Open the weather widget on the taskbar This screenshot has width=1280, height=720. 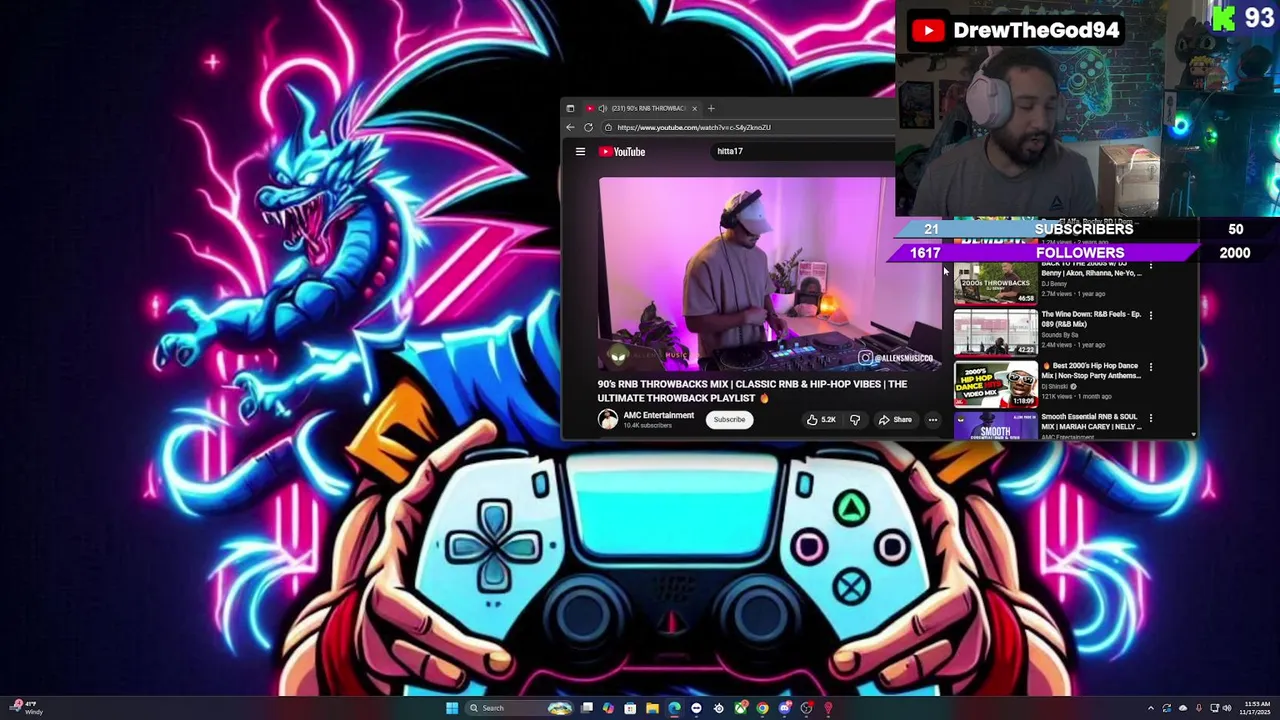coord(24,708)
